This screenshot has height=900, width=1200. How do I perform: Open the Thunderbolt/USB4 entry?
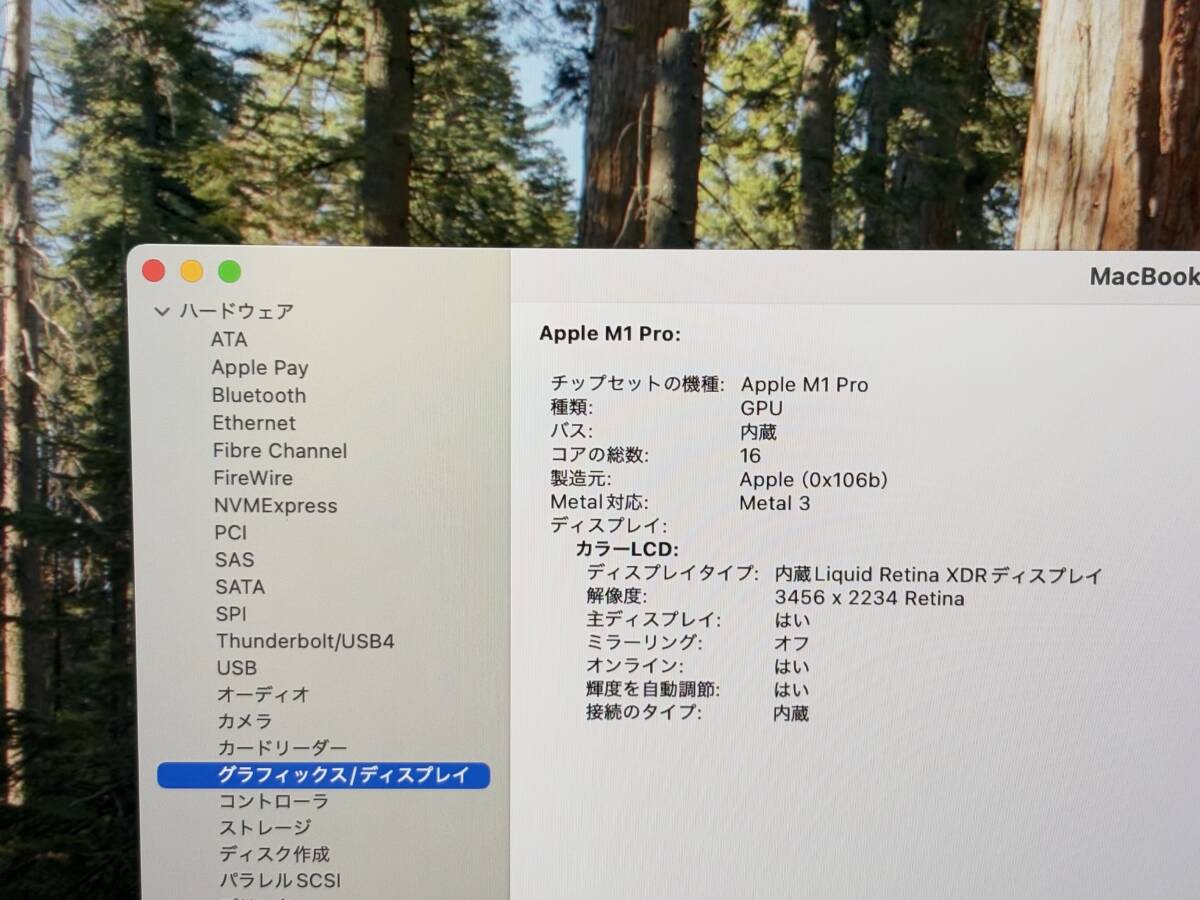coord(305,640)
